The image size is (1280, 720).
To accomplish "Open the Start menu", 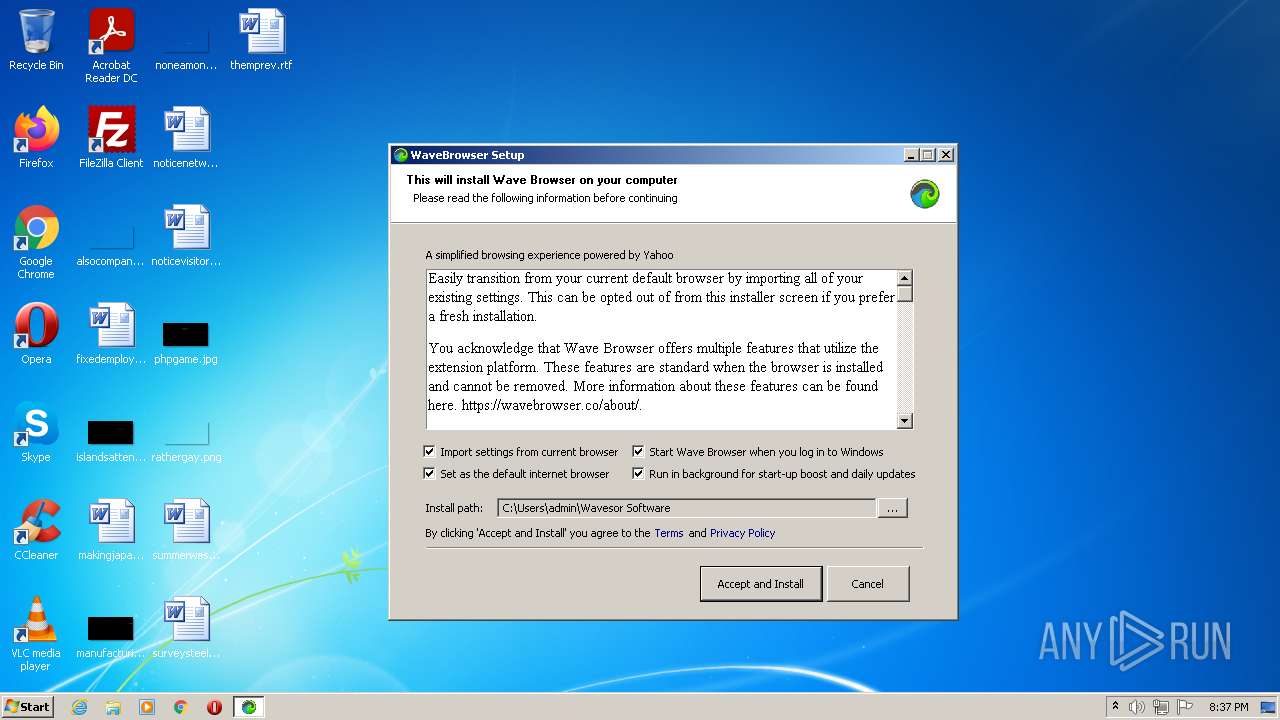I will [x=27, y=707].
